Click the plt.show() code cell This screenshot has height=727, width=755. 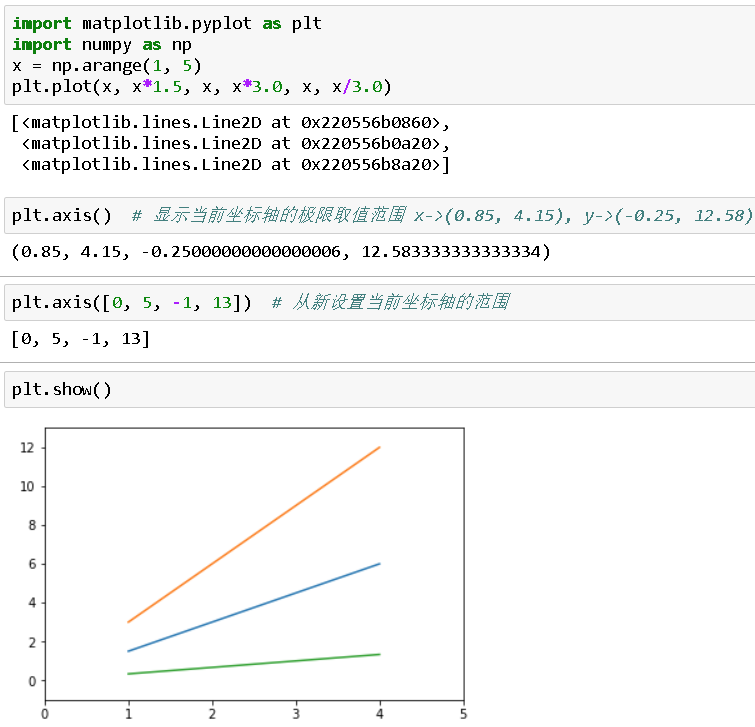[x=379, y=389]
